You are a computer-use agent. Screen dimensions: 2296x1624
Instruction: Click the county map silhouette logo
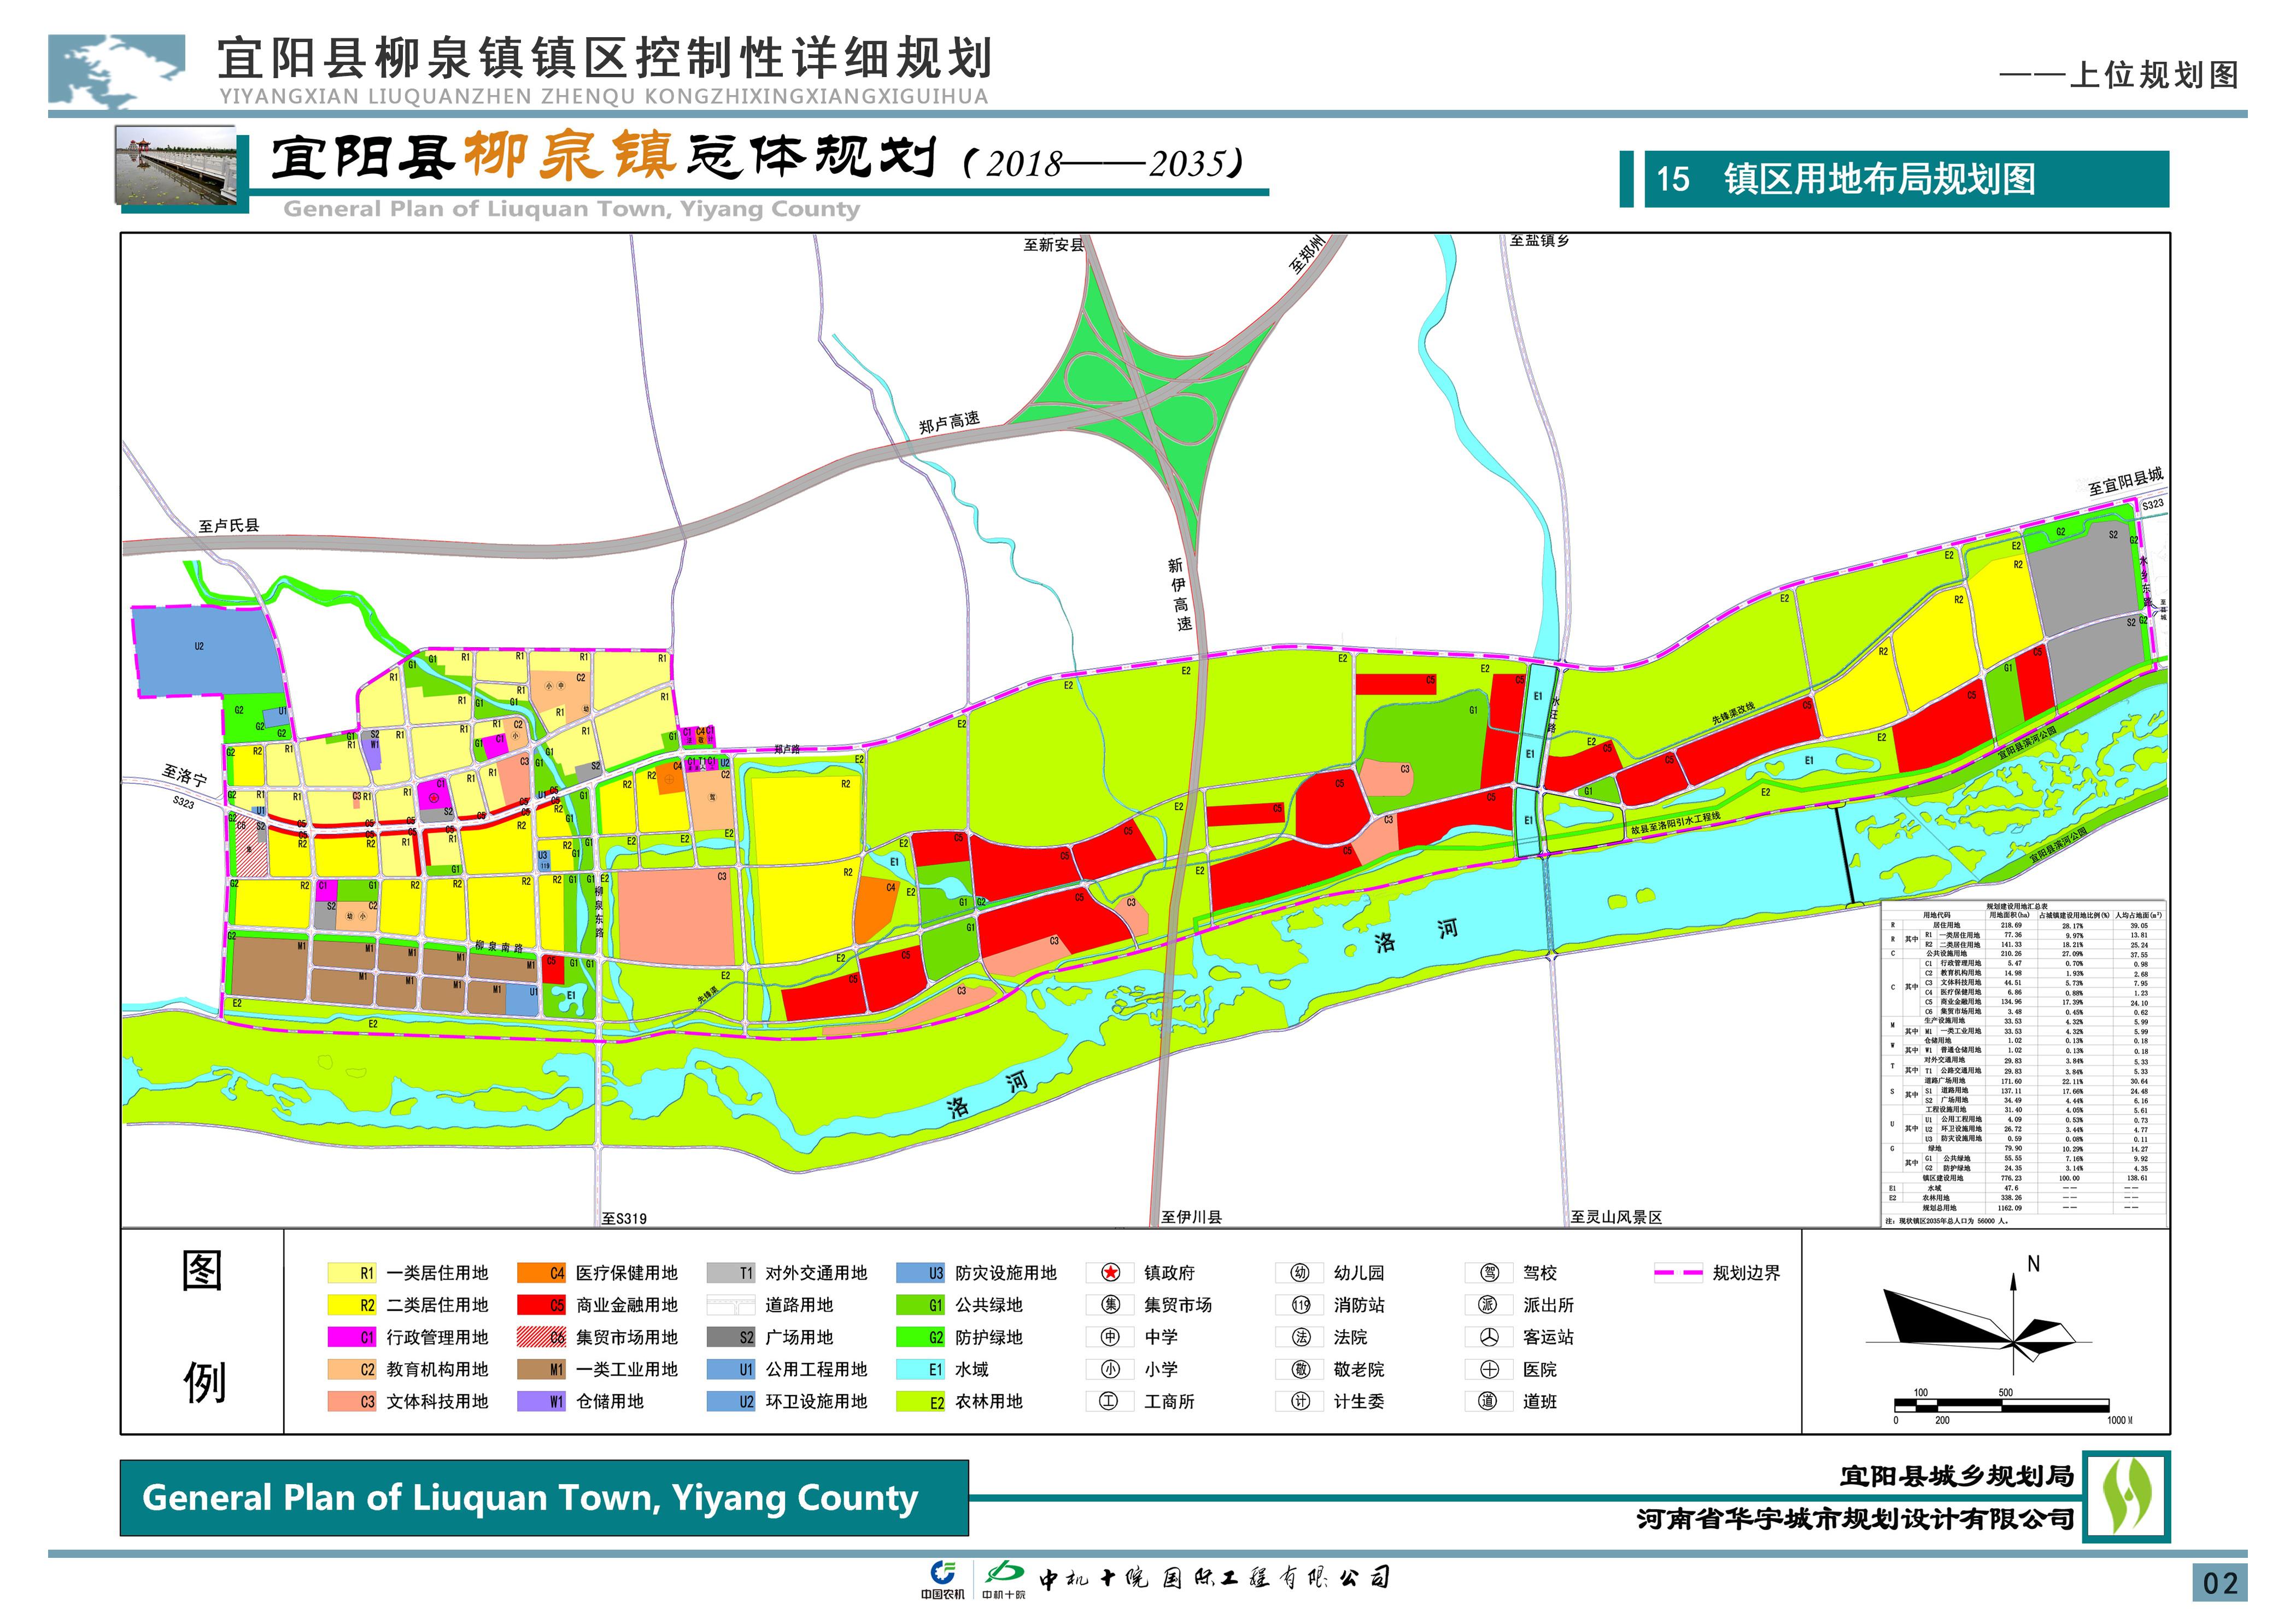[117, 71]
